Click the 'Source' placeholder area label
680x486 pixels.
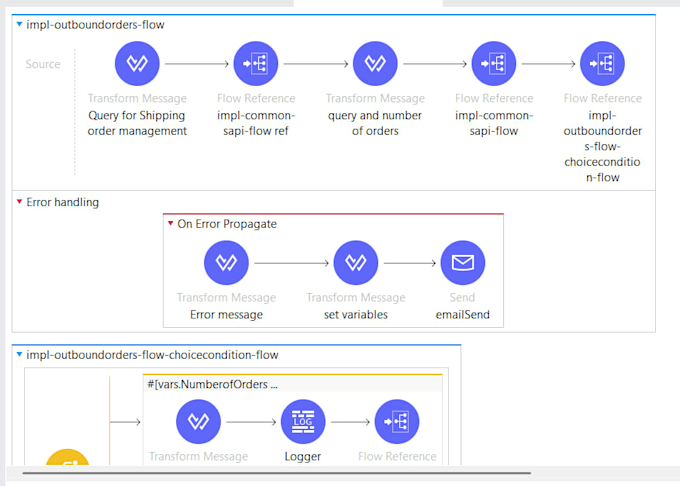click(x=43, y=64)
